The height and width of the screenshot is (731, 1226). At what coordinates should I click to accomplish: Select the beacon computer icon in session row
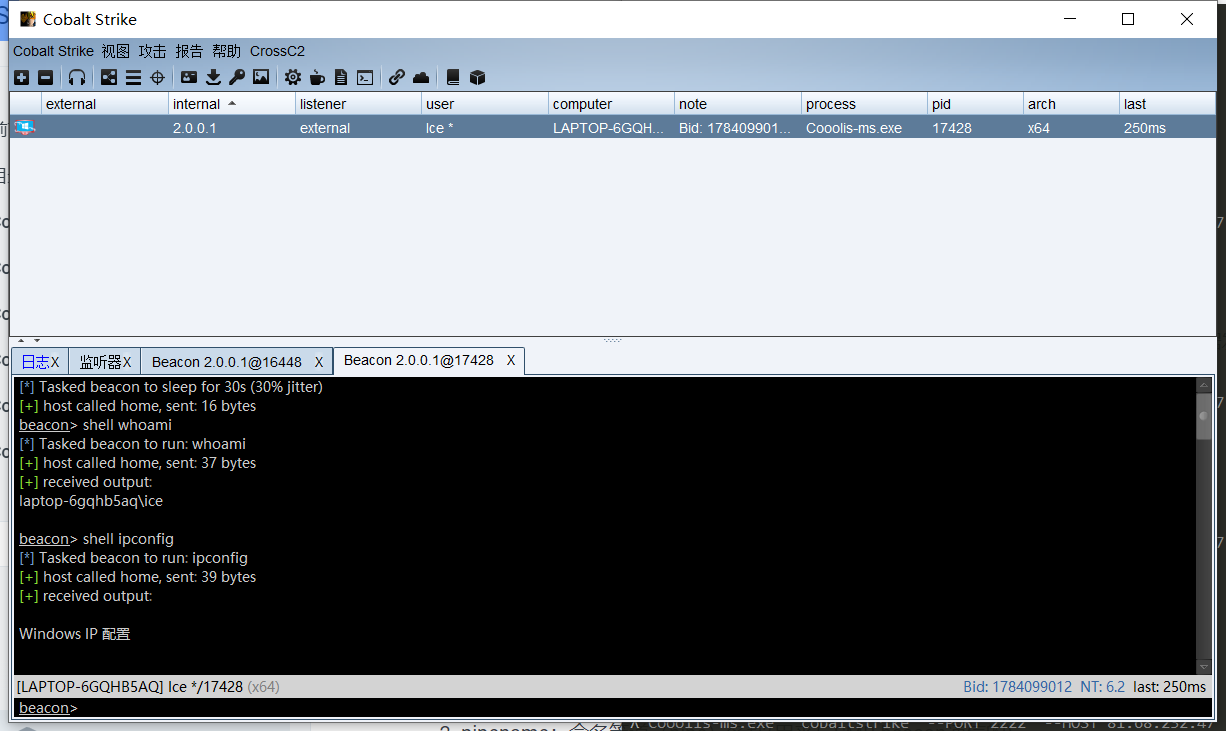click(25, 127)
